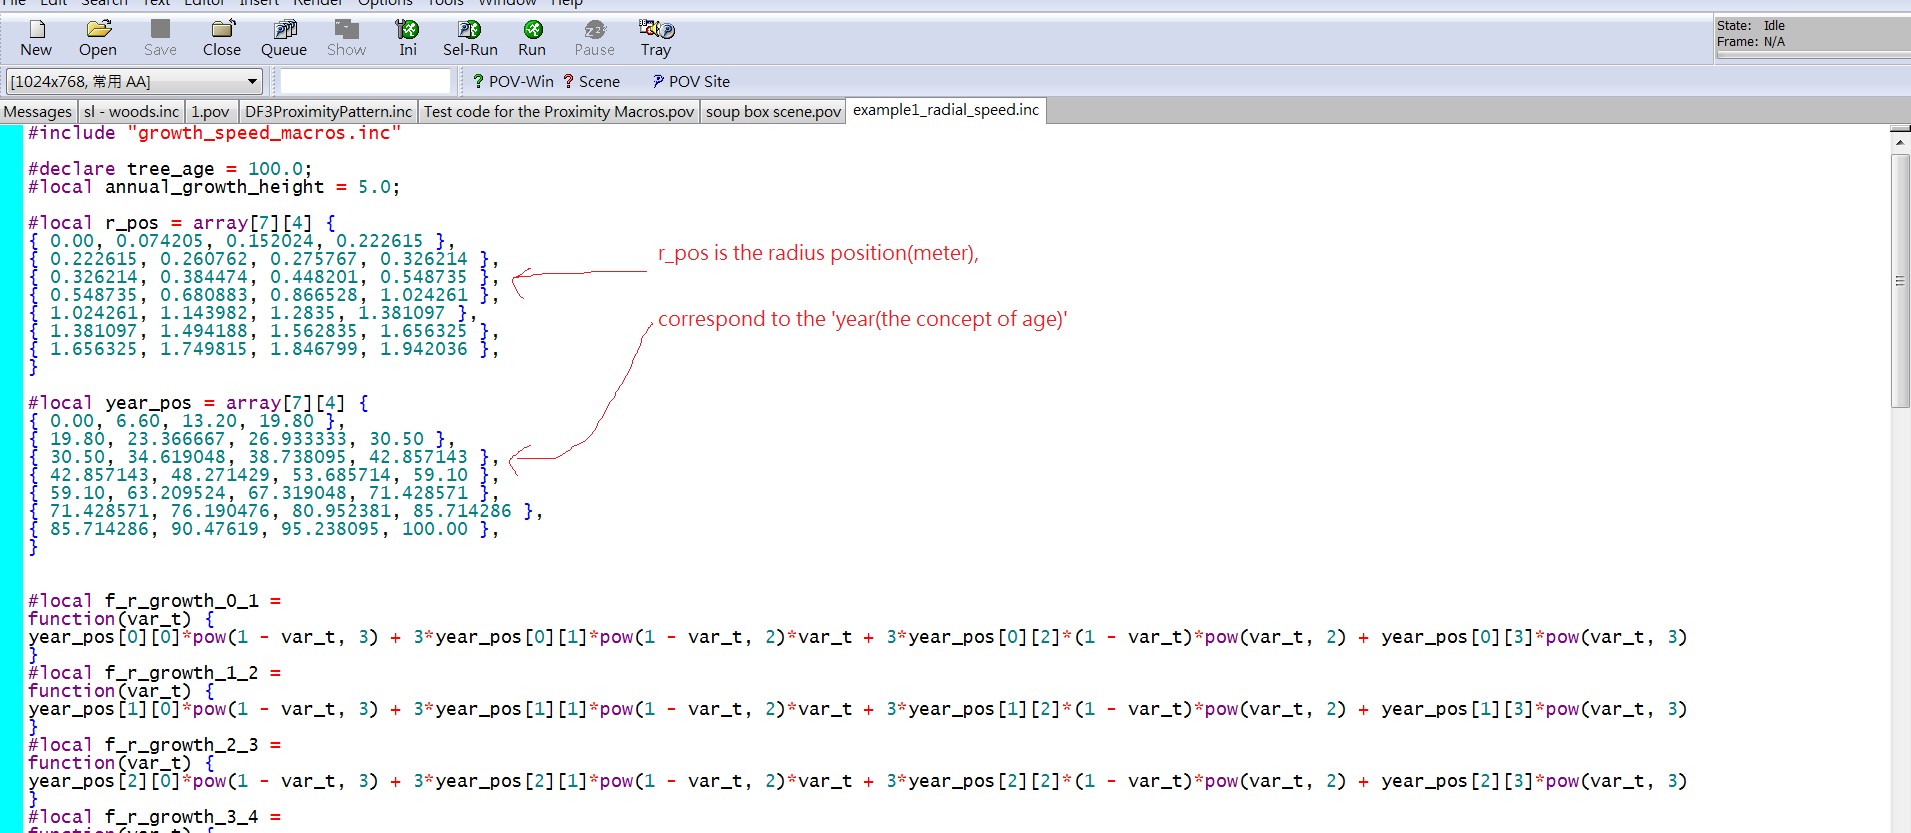Click the Show render window icon

click(x=346, y=38)
